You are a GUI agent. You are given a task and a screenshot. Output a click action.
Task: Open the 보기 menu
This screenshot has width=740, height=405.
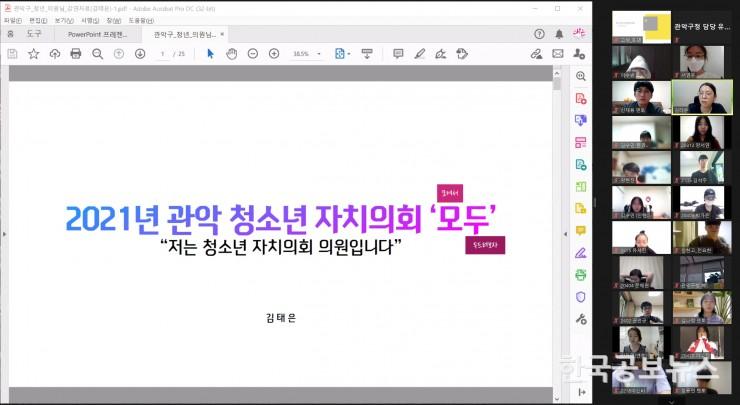coord(64,21)
